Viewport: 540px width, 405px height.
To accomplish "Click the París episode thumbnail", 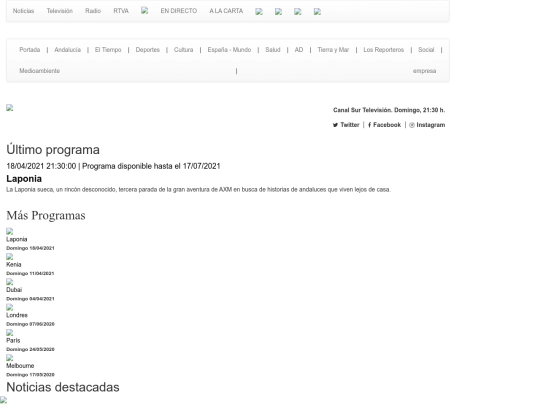I will (10, 333).
